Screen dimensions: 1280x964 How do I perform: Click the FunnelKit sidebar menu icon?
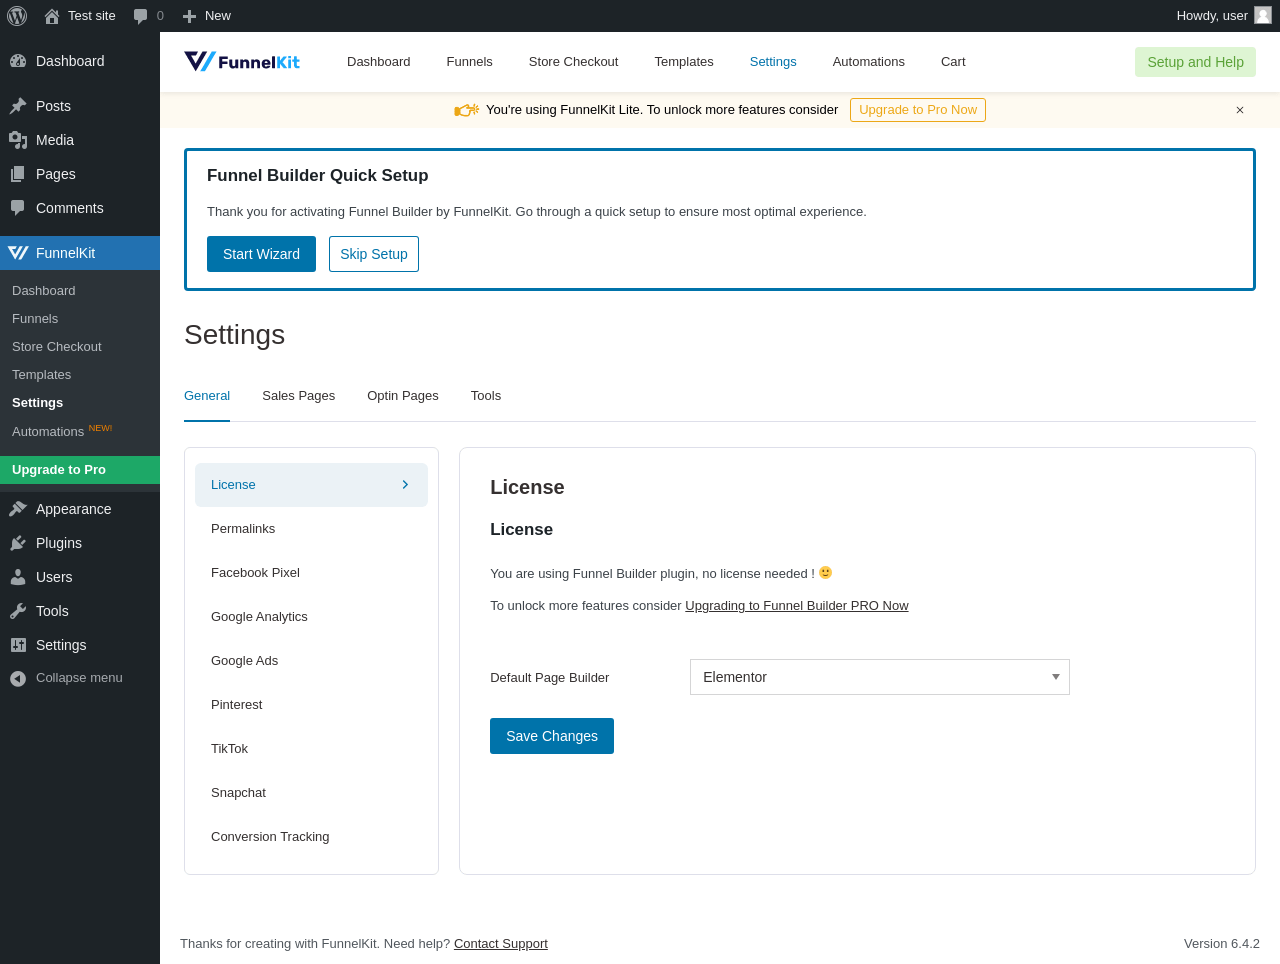point(18,253)
